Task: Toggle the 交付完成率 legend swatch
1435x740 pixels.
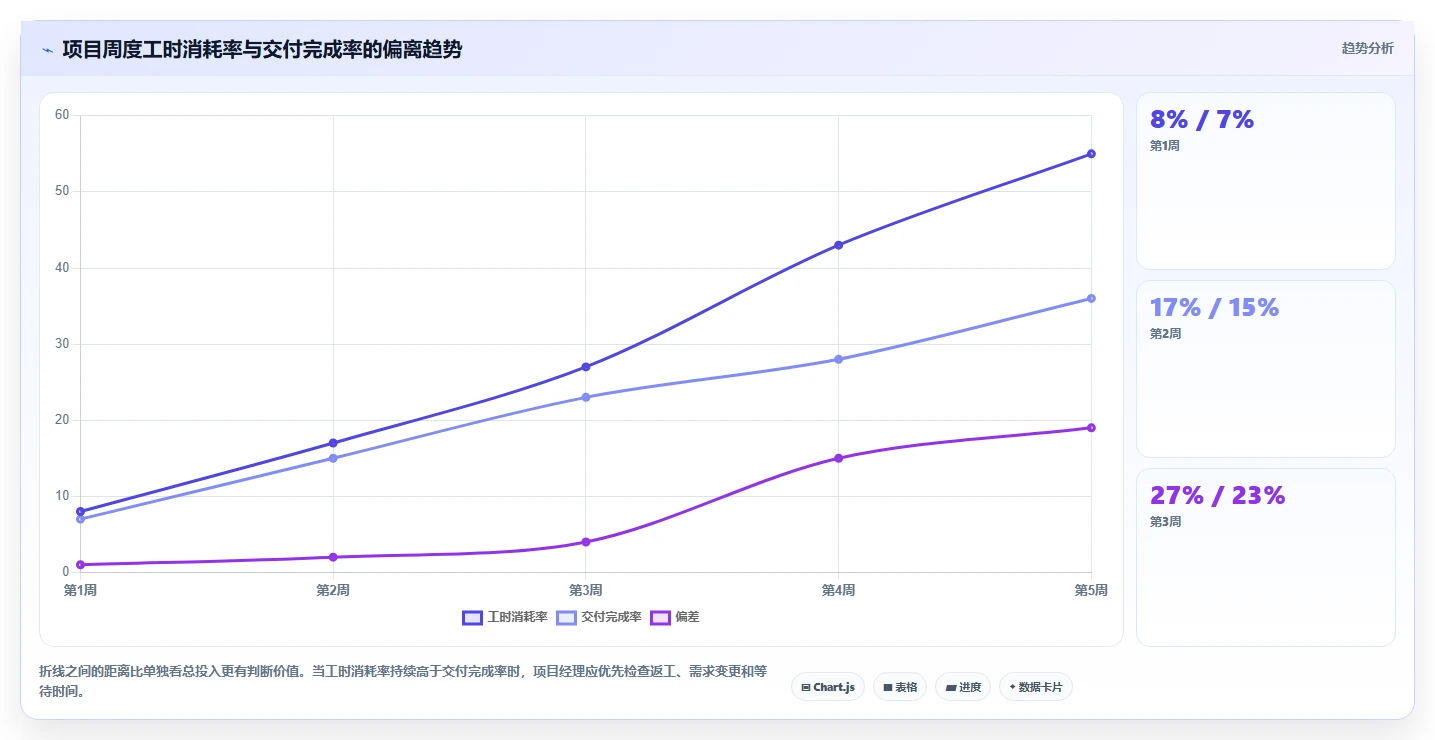Action: coord(566,617)
